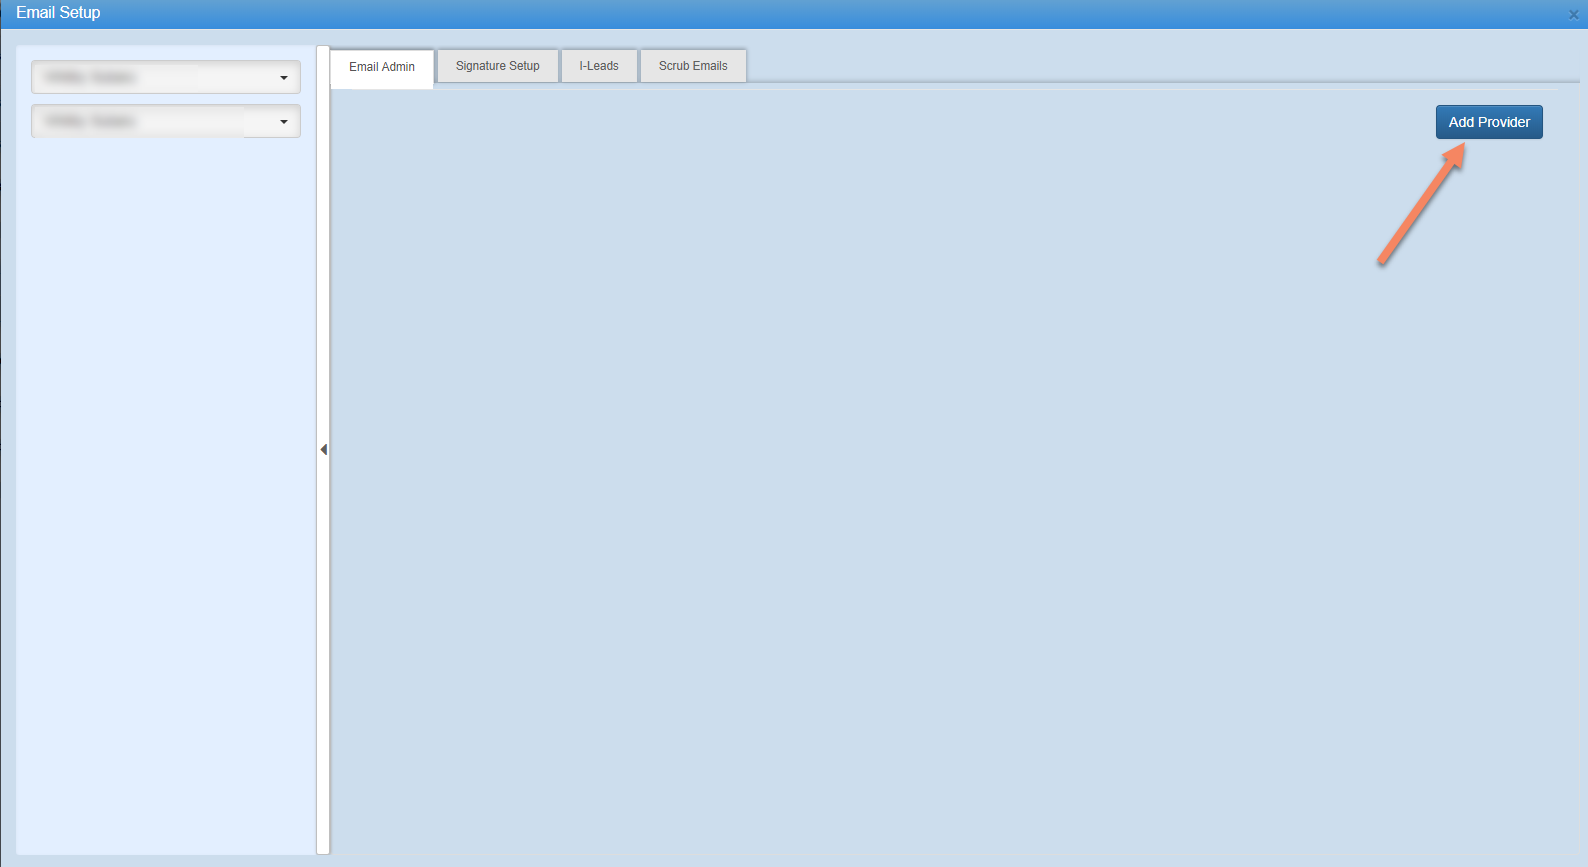The image size is (1588, 867).
Task: Click blurred value text in lower dropdown
Action: tap(90, 122)
